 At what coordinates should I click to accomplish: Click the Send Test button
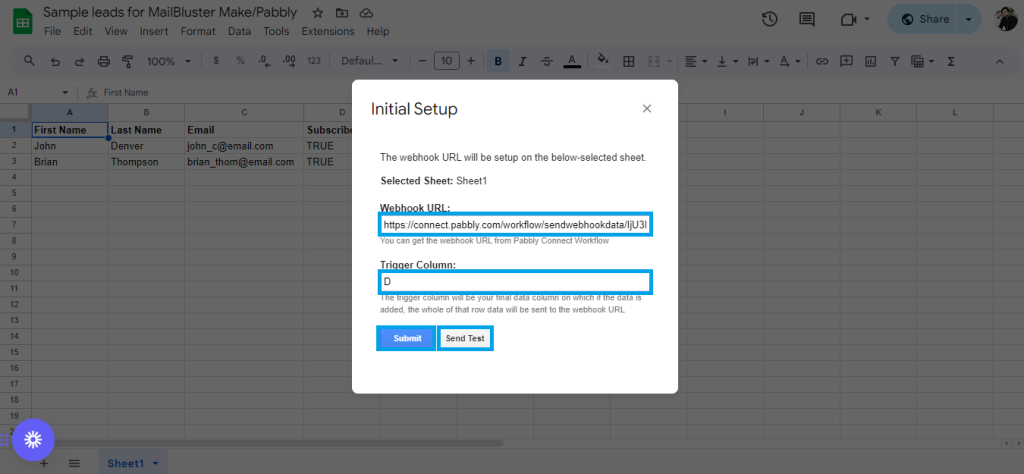pos(465,338)
